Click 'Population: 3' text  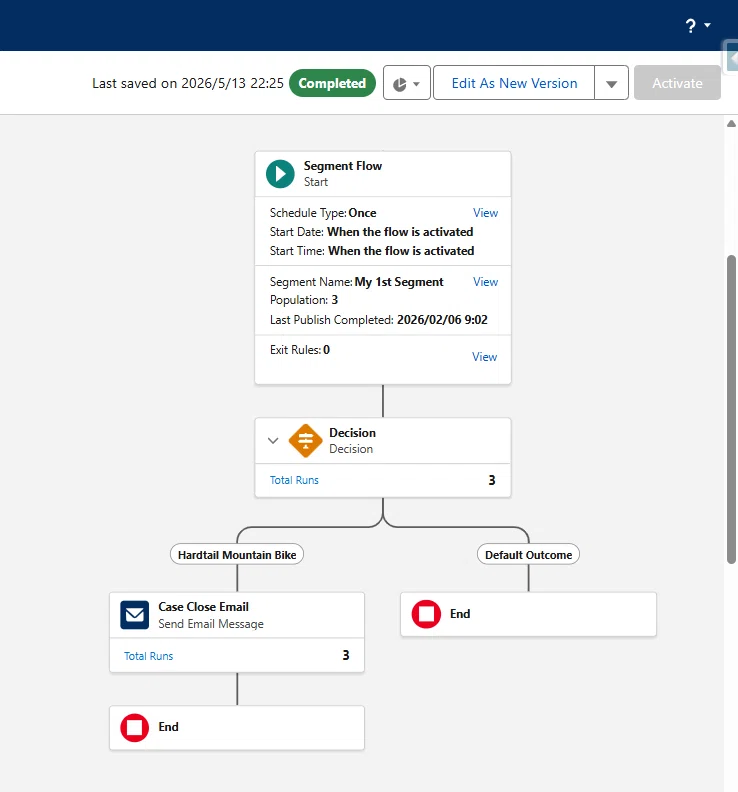tap(304, 300)
